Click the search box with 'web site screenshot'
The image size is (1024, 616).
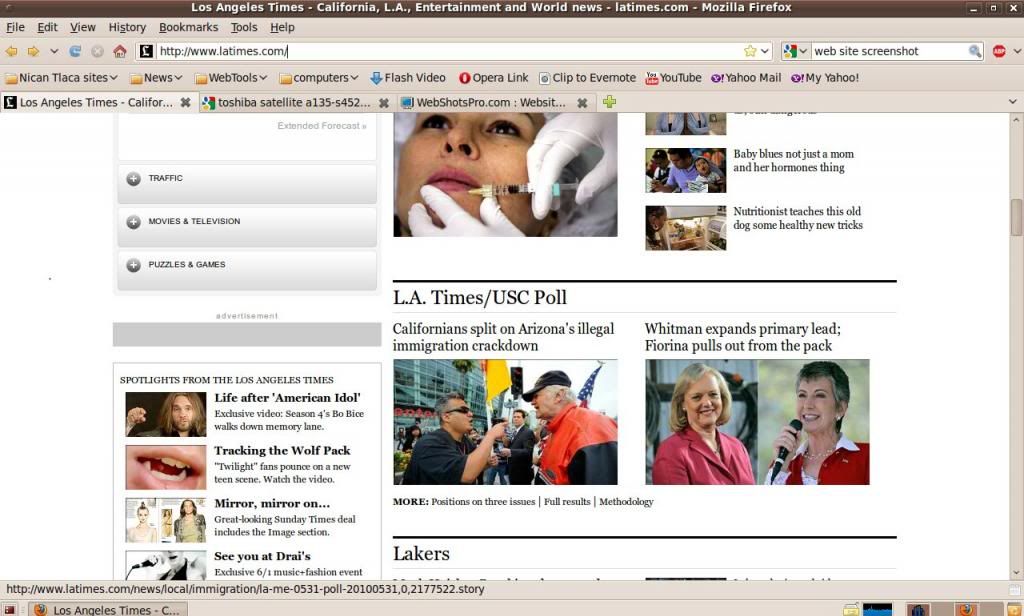[889, 51]
